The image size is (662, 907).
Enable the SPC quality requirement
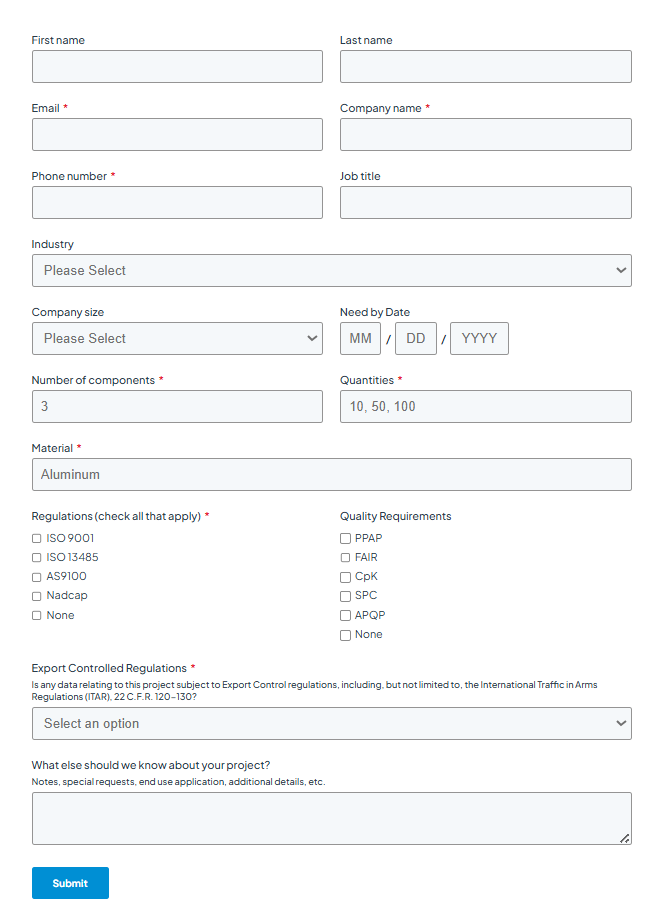[x=345, y=595]
